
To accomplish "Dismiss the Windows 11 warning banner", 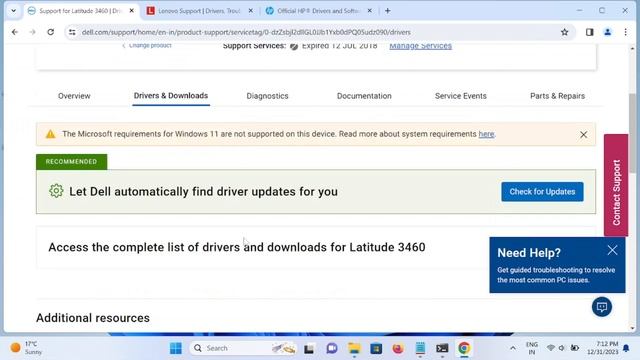I will (x=584, y=135).
